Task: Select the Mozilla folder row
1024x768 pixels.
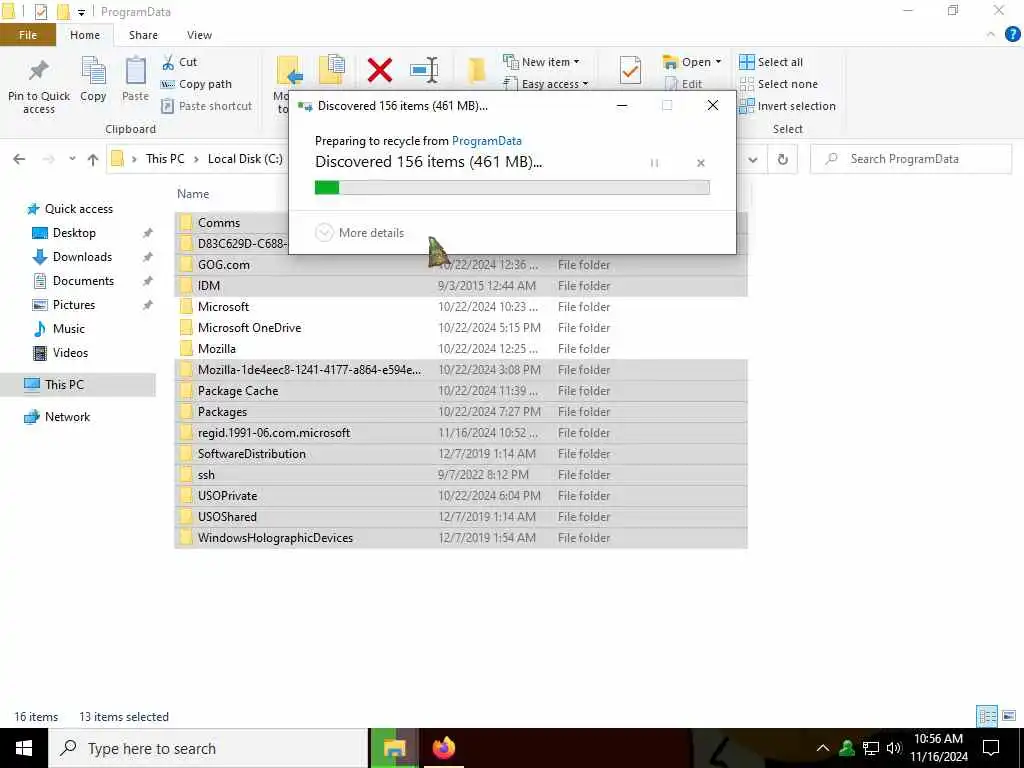Action: click(x=460, y=349)
